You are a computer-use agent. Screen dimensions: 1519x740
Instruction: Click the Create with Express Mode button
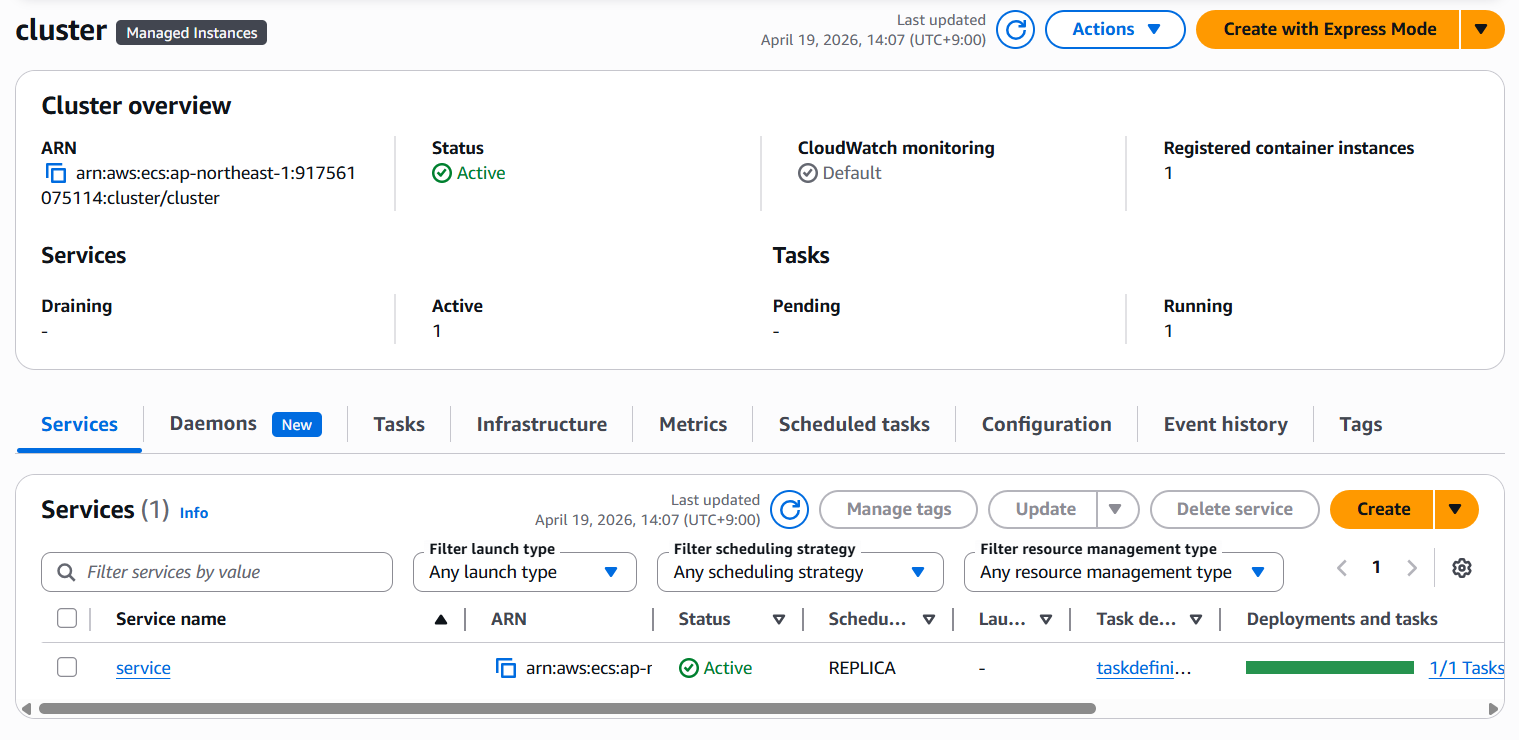1329,30
